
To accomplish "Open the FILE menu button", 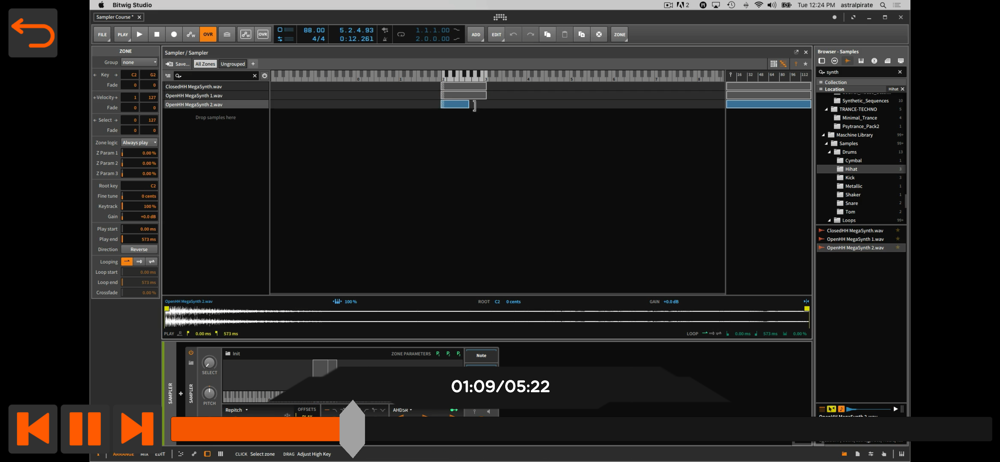I will coord(102,34).
